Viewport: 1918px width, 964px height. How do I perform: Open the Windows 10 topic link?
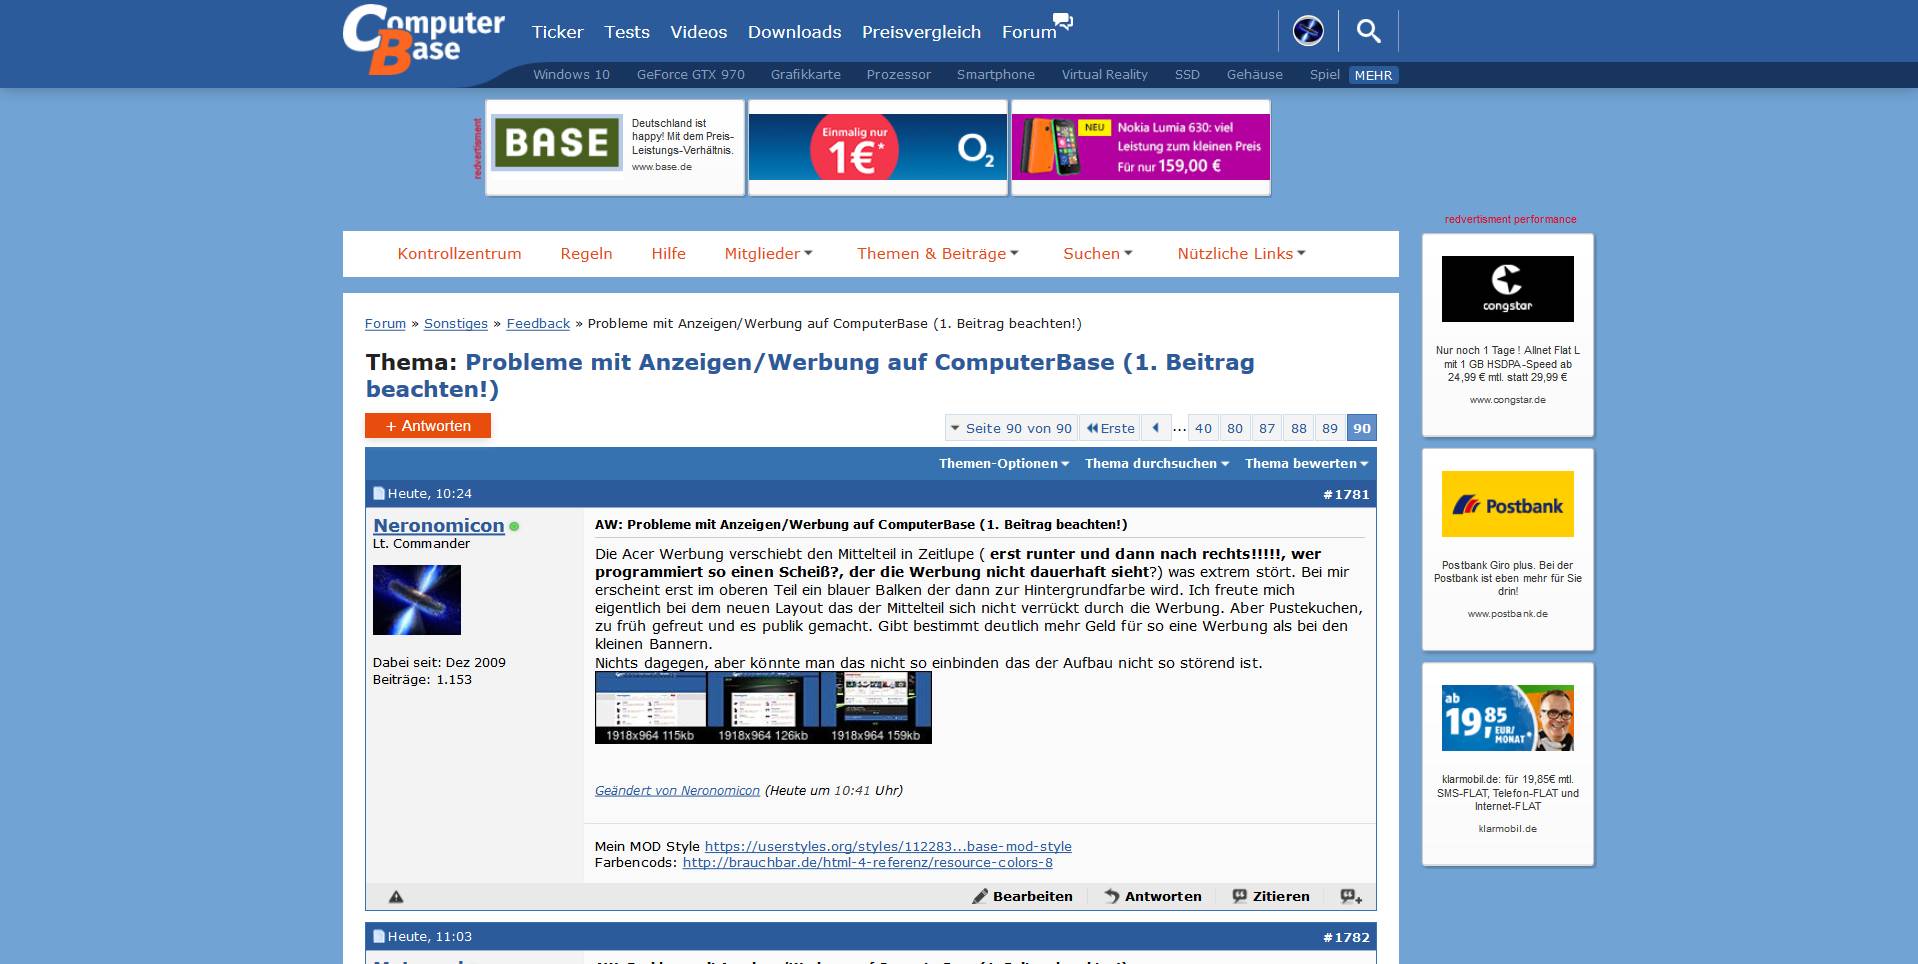(x=571, y=75)
